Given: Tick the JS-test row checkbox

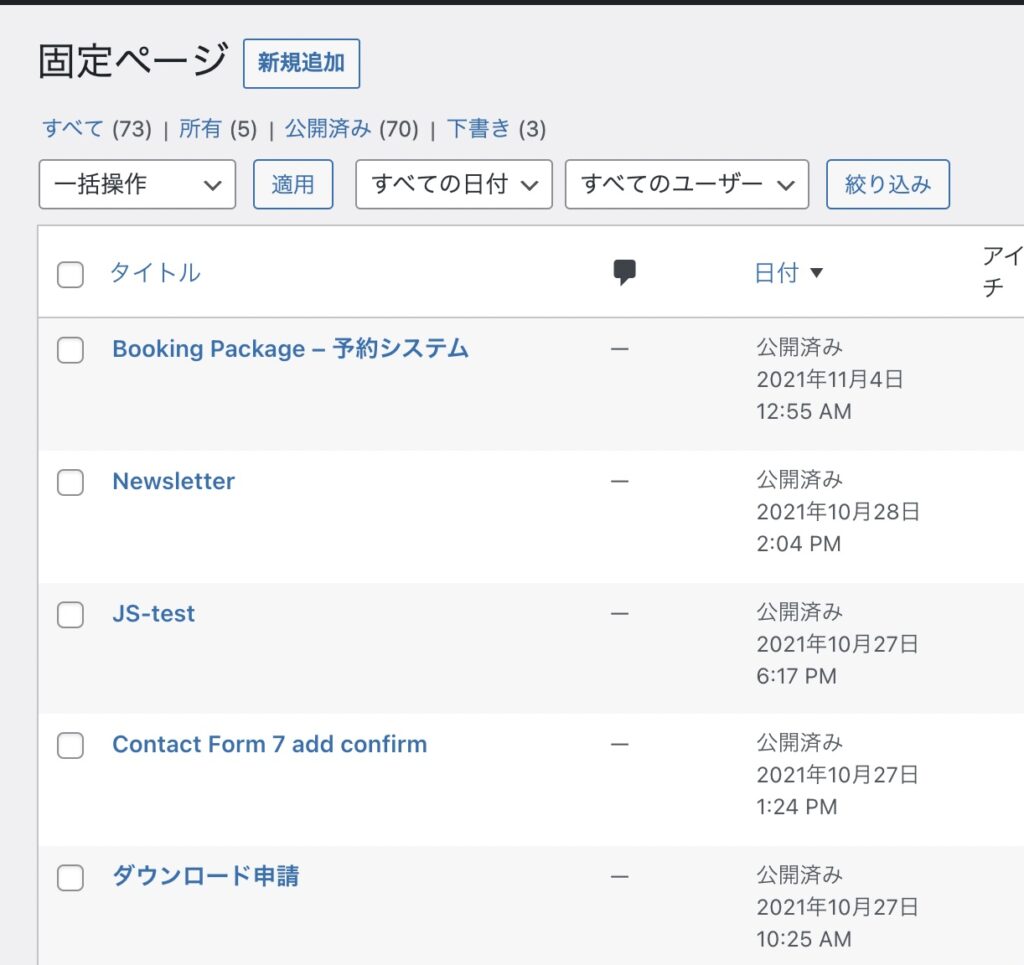Looking at the screenshot, I should [70, 614].
